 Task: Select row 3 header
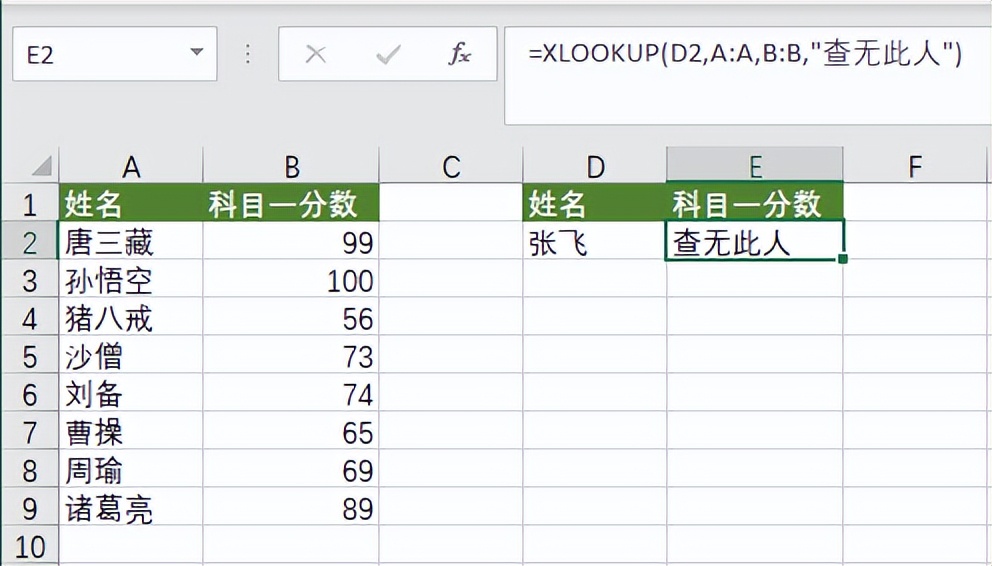[30, 279]
